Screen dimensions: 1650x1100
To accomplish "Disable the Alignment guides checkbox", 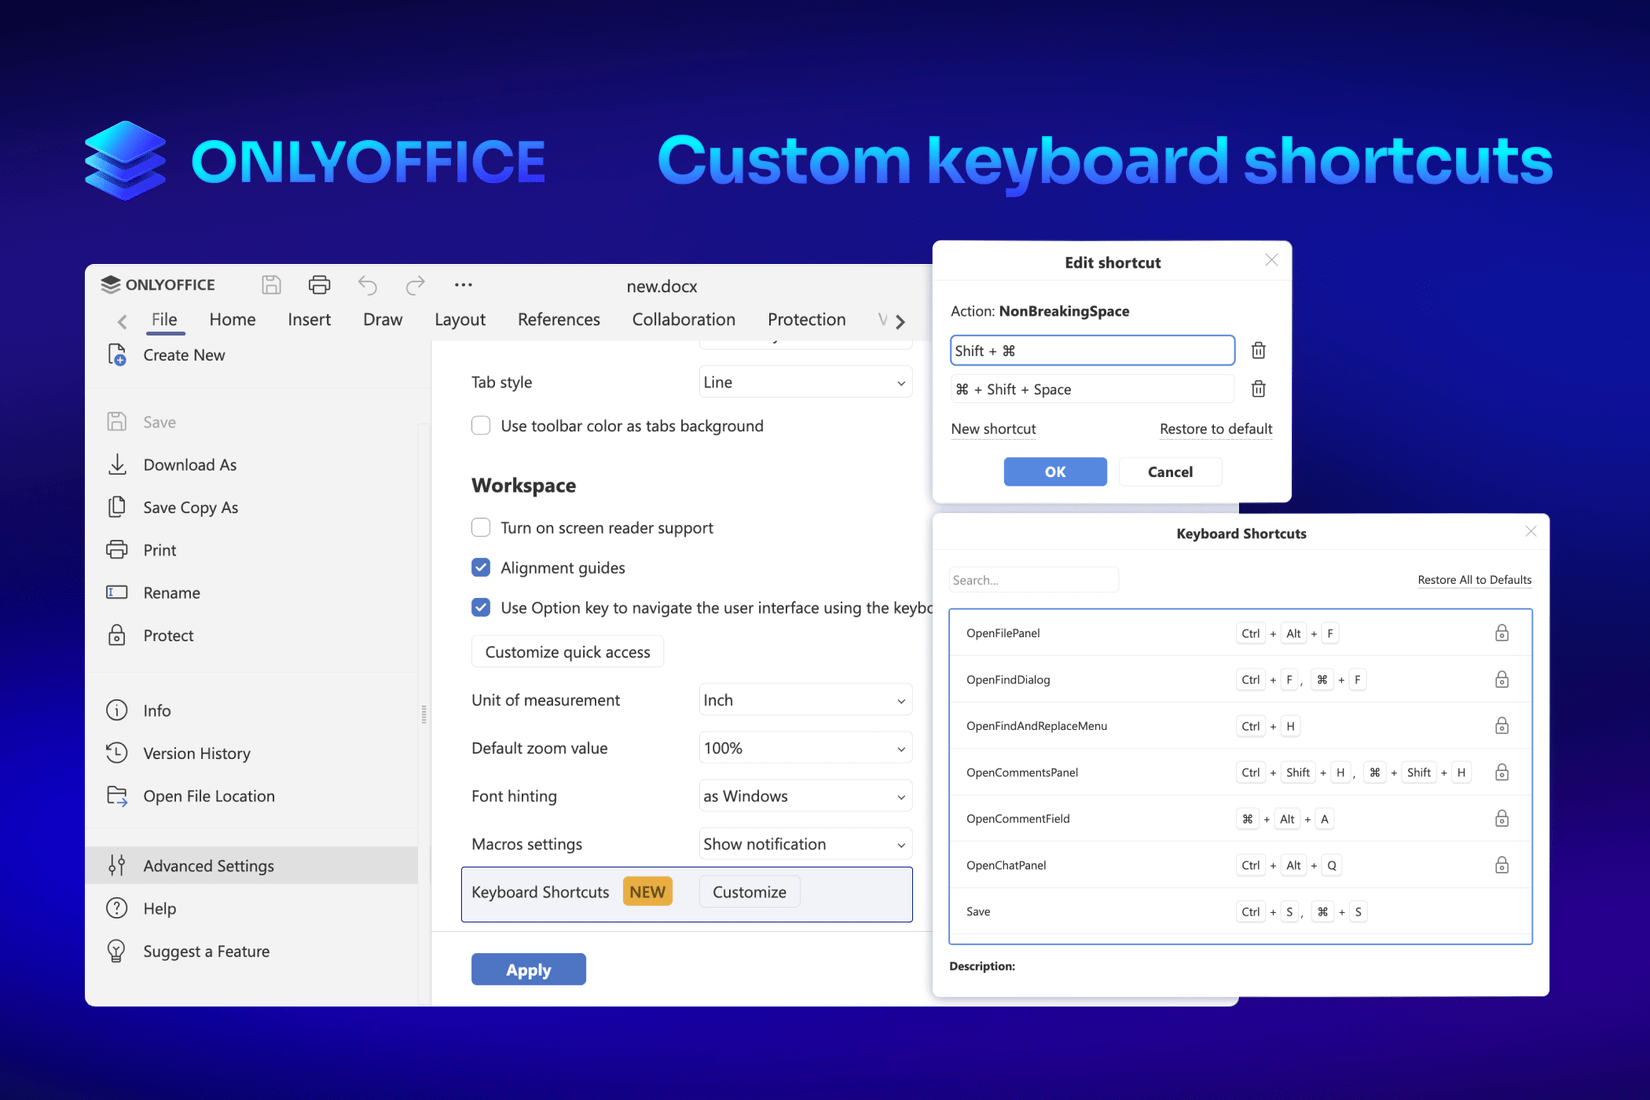I will coord(481,567).
